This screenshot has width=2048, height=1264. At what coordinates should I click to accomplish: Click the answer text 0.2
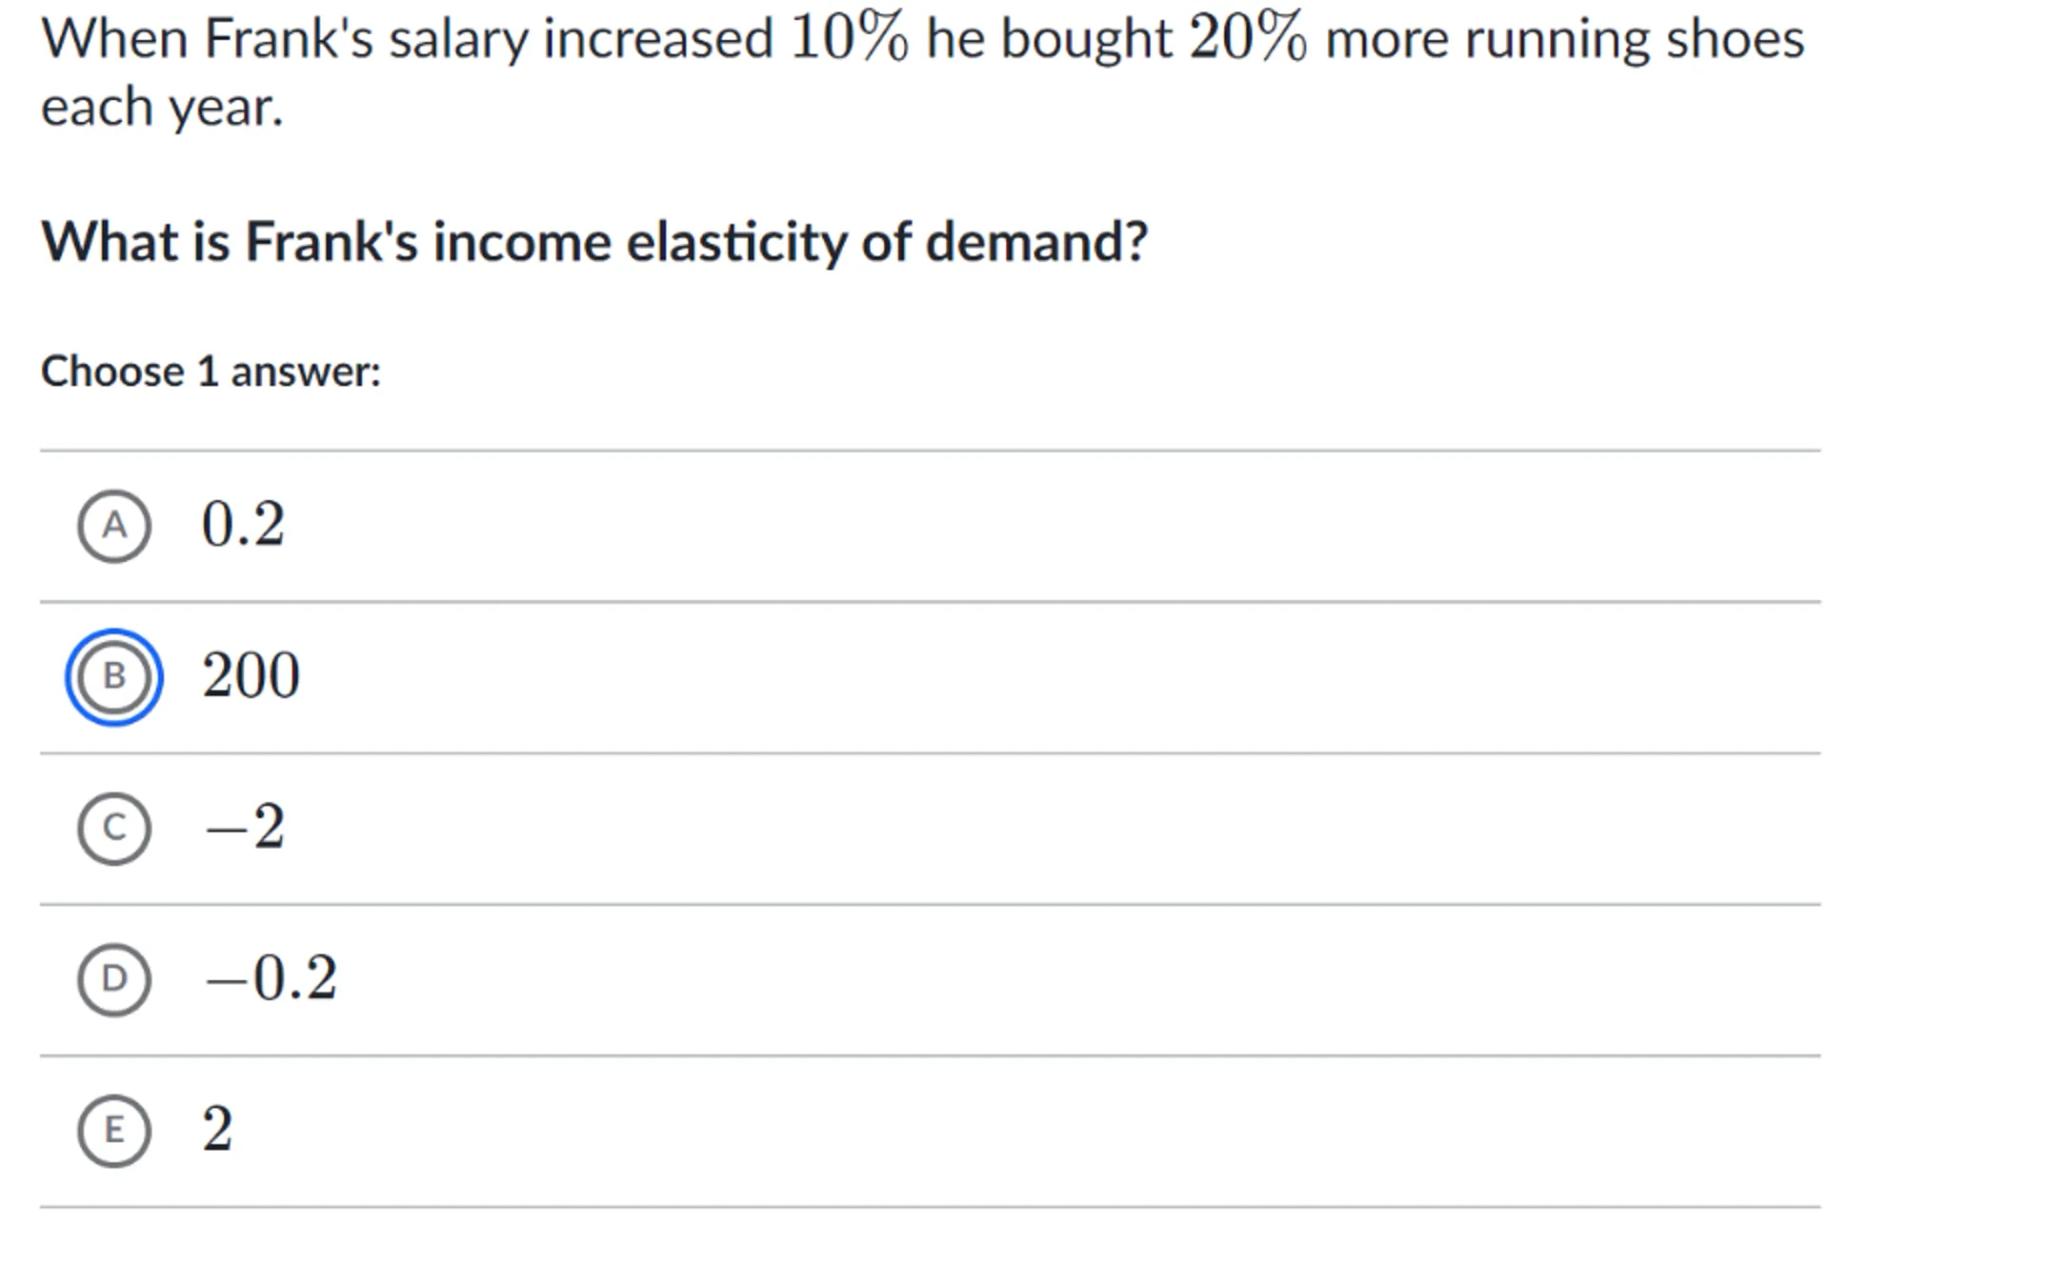click(x=243, y=525)
